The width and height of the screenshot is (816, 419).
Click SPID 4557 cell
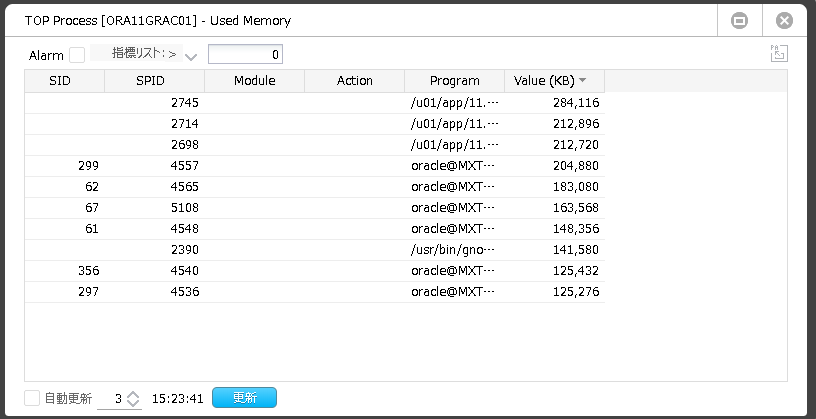(x=155, y=166)
